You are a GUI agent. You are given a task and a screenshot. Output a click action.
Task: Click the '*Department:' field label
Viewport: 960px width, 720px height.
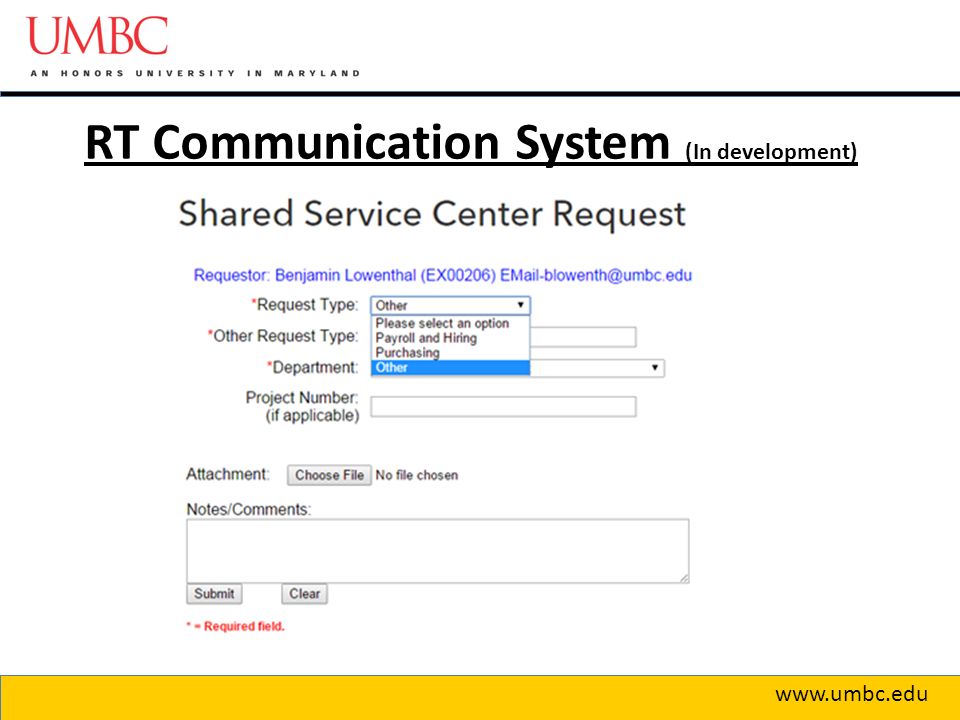click(312, 367)
